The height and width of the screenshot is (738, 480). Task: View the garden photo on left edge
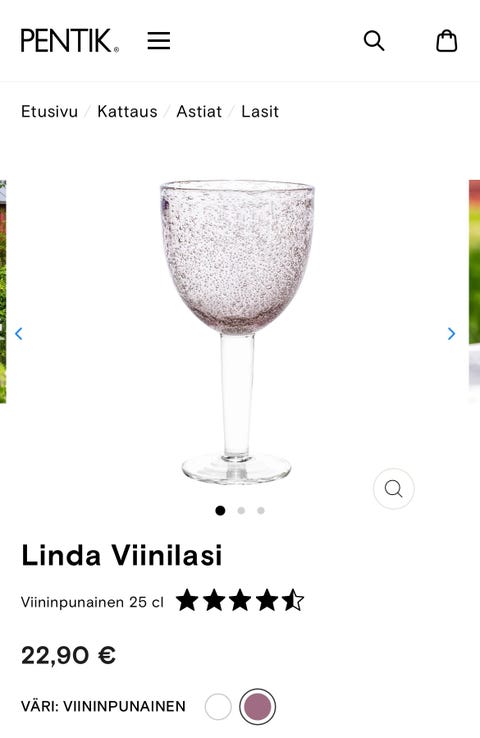pos(3,292)
